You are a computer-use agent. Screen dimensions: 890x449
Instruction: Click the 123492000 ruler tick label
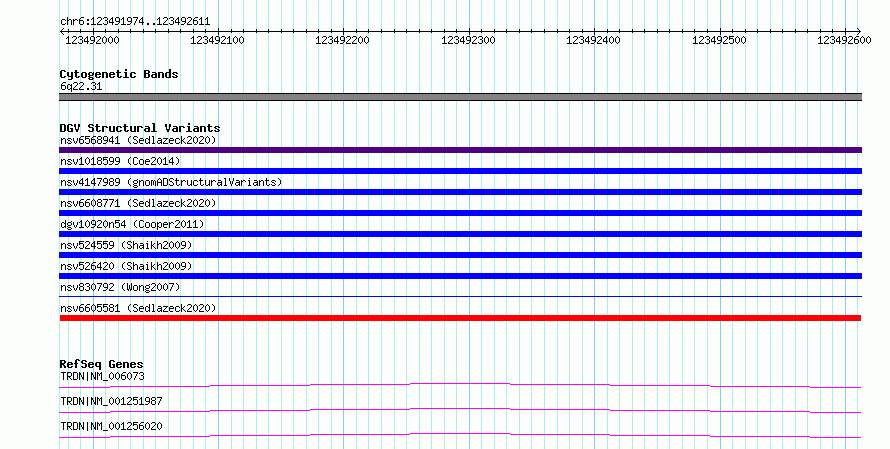(93, 40)
